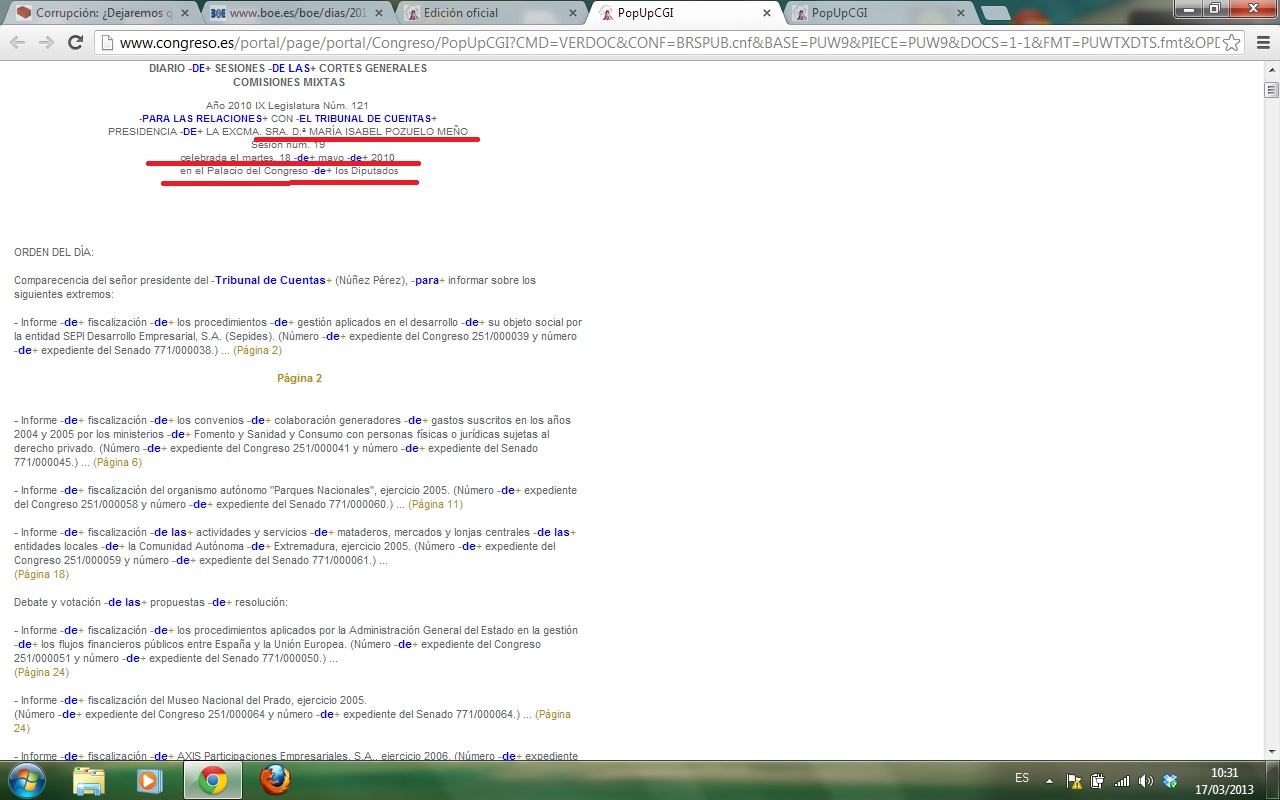Close the "Corrupción" tab

(x=184, y=13)
